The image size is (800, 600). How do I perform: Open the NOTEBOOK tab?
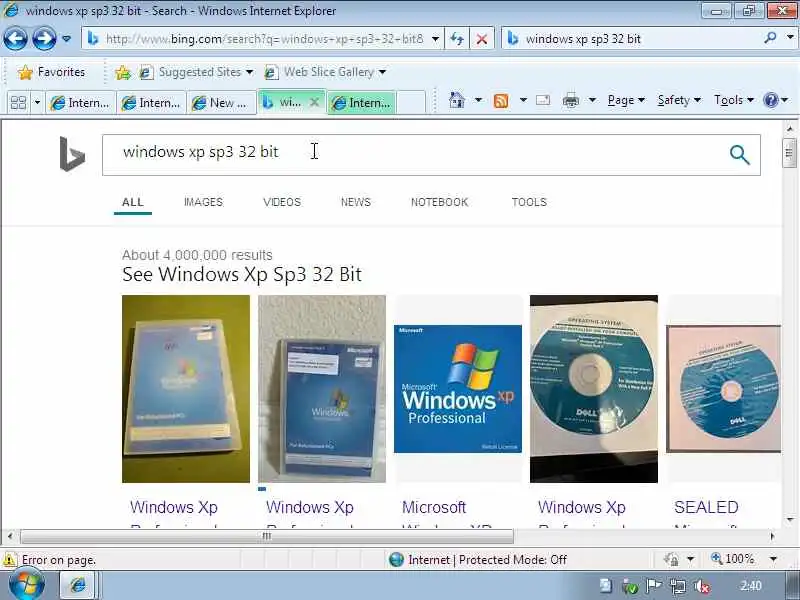[x=439, y=202]
